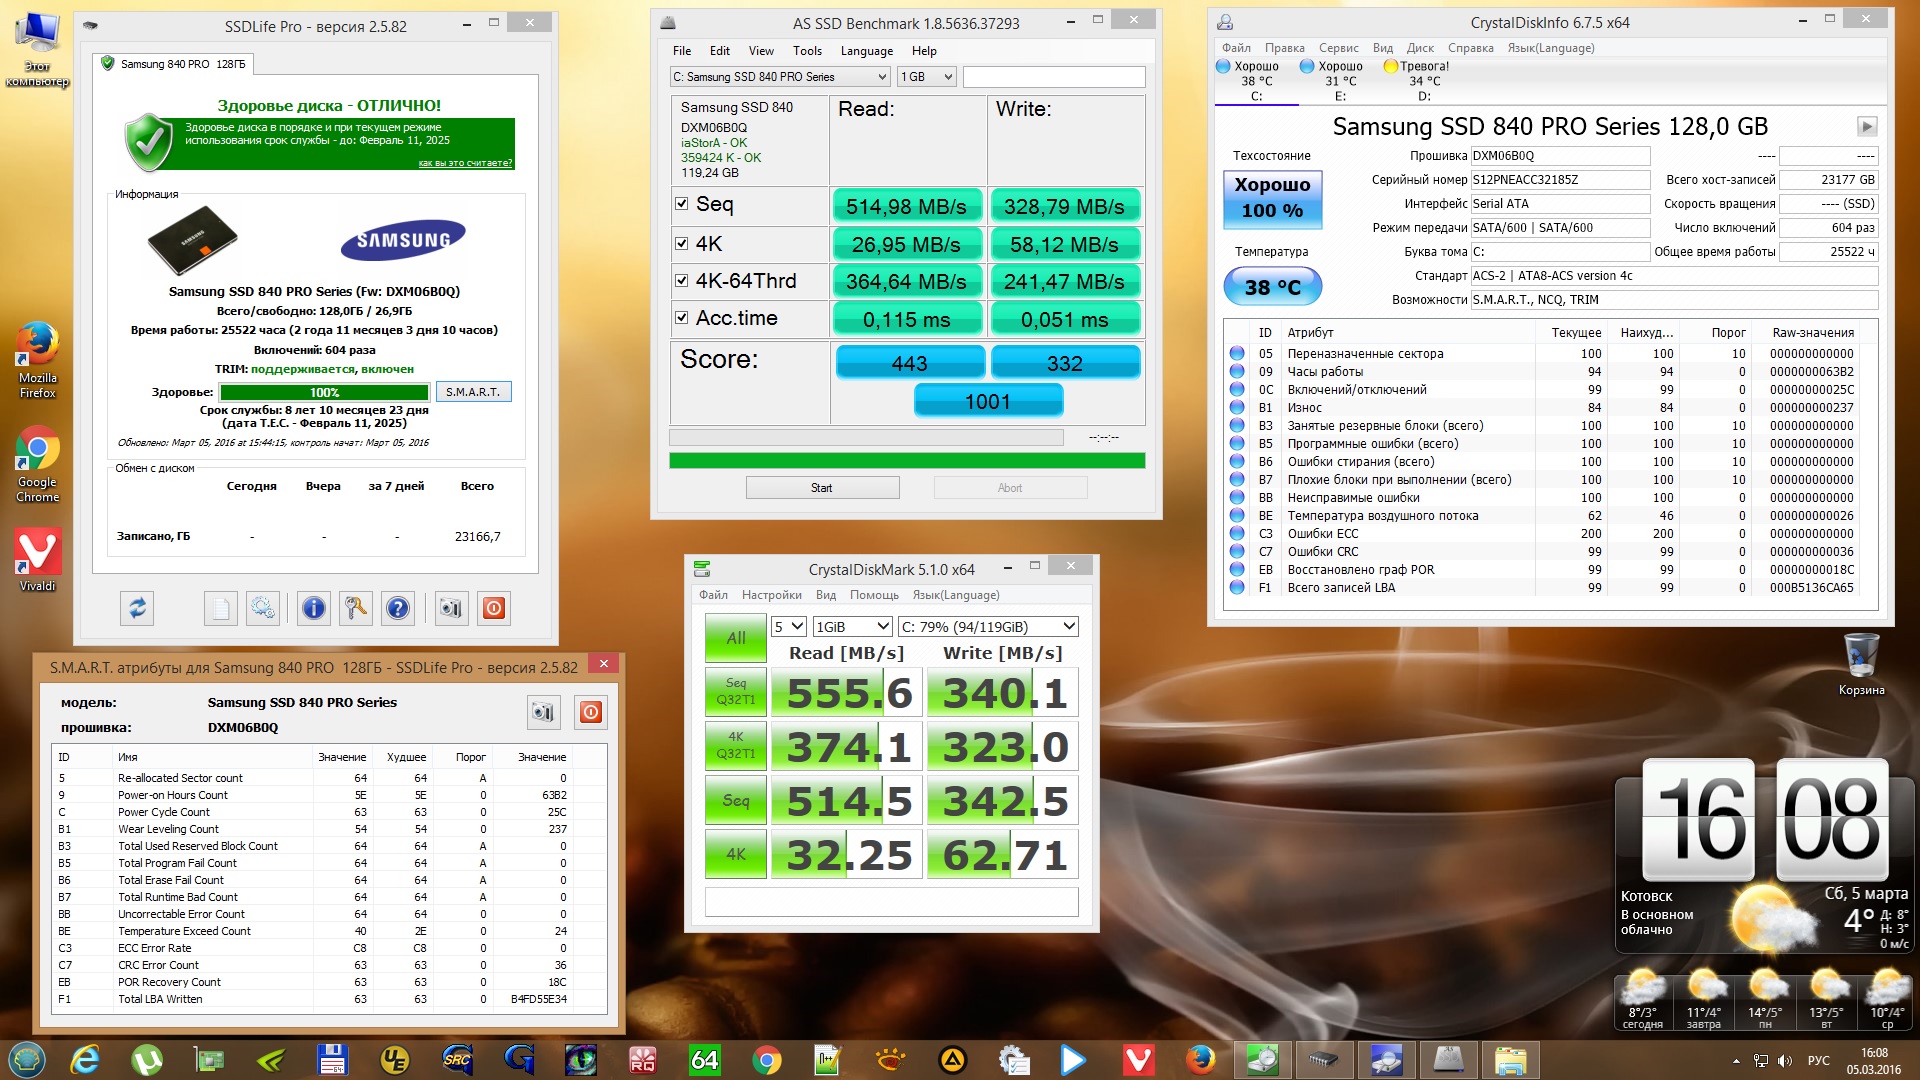
Task: Click next disk arrow in CrystalDiskInfo
Action: point(1866,127)
